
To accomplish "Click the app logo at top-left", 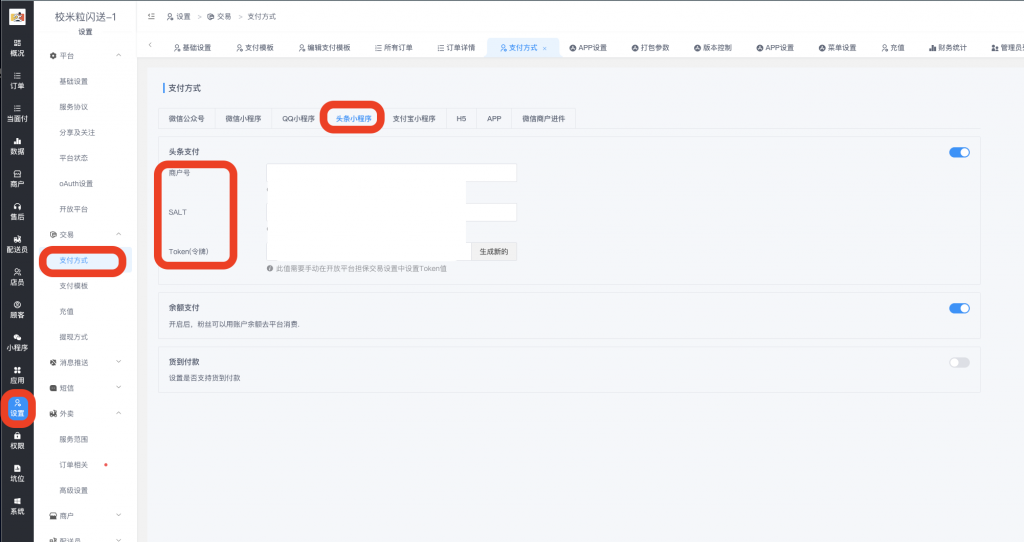I will point(17,17).
